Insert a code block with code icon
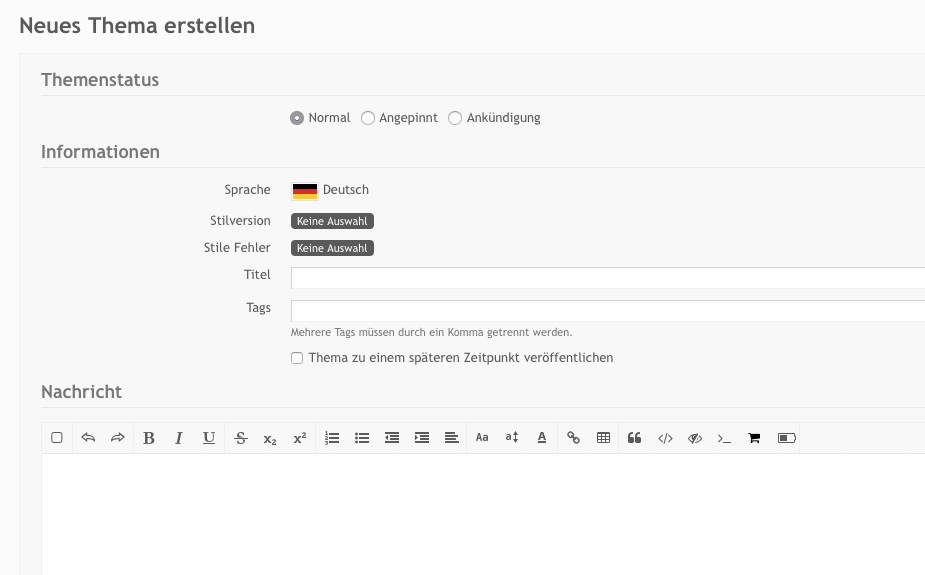Screen dimensions: 925x575 665,438
